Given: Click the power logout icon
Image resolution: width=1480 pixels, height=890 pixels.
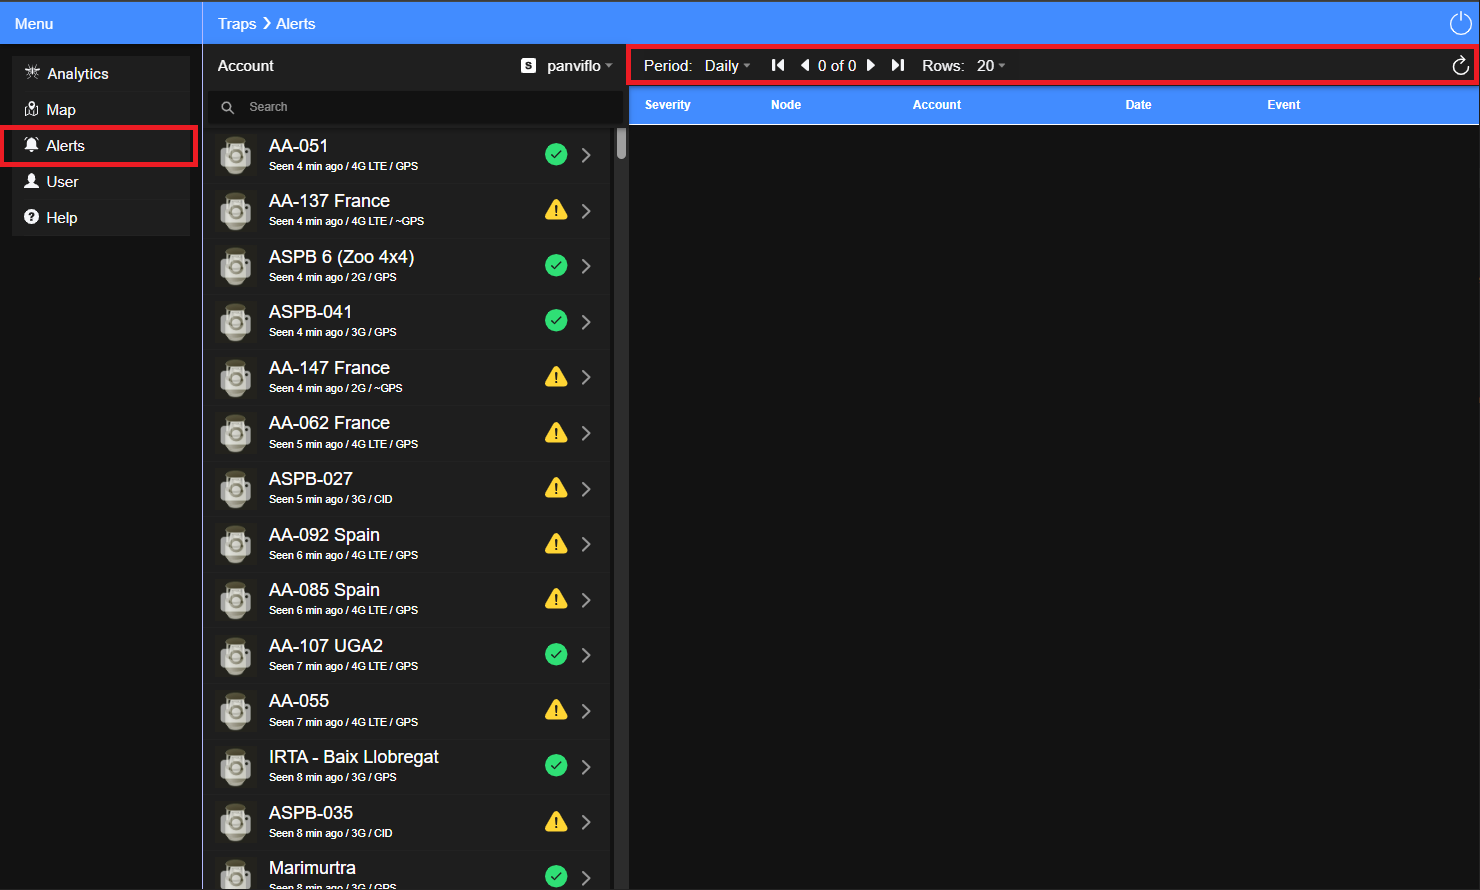Looking at the screenshot, I should pos(1460,24).
